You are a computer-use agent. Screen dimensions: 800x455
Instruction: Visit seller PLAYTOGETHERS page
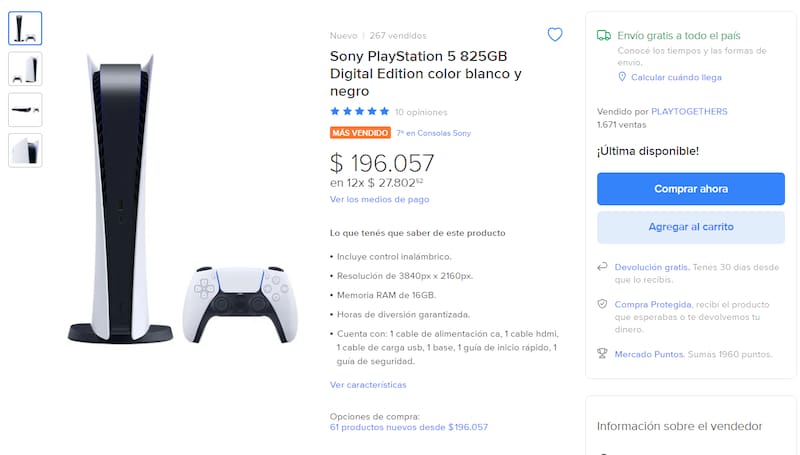point(689,110)
